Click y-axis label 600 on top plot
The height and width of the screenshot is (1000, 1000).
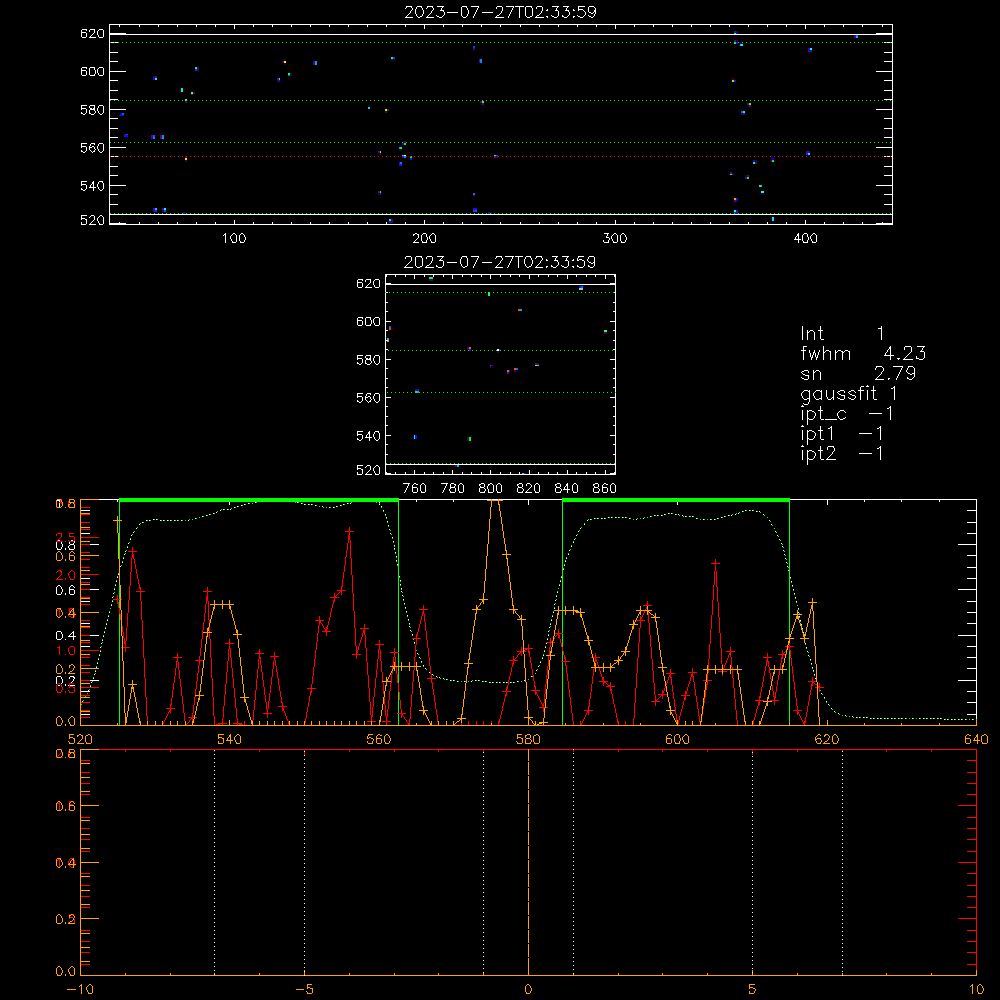coord(92,71)
